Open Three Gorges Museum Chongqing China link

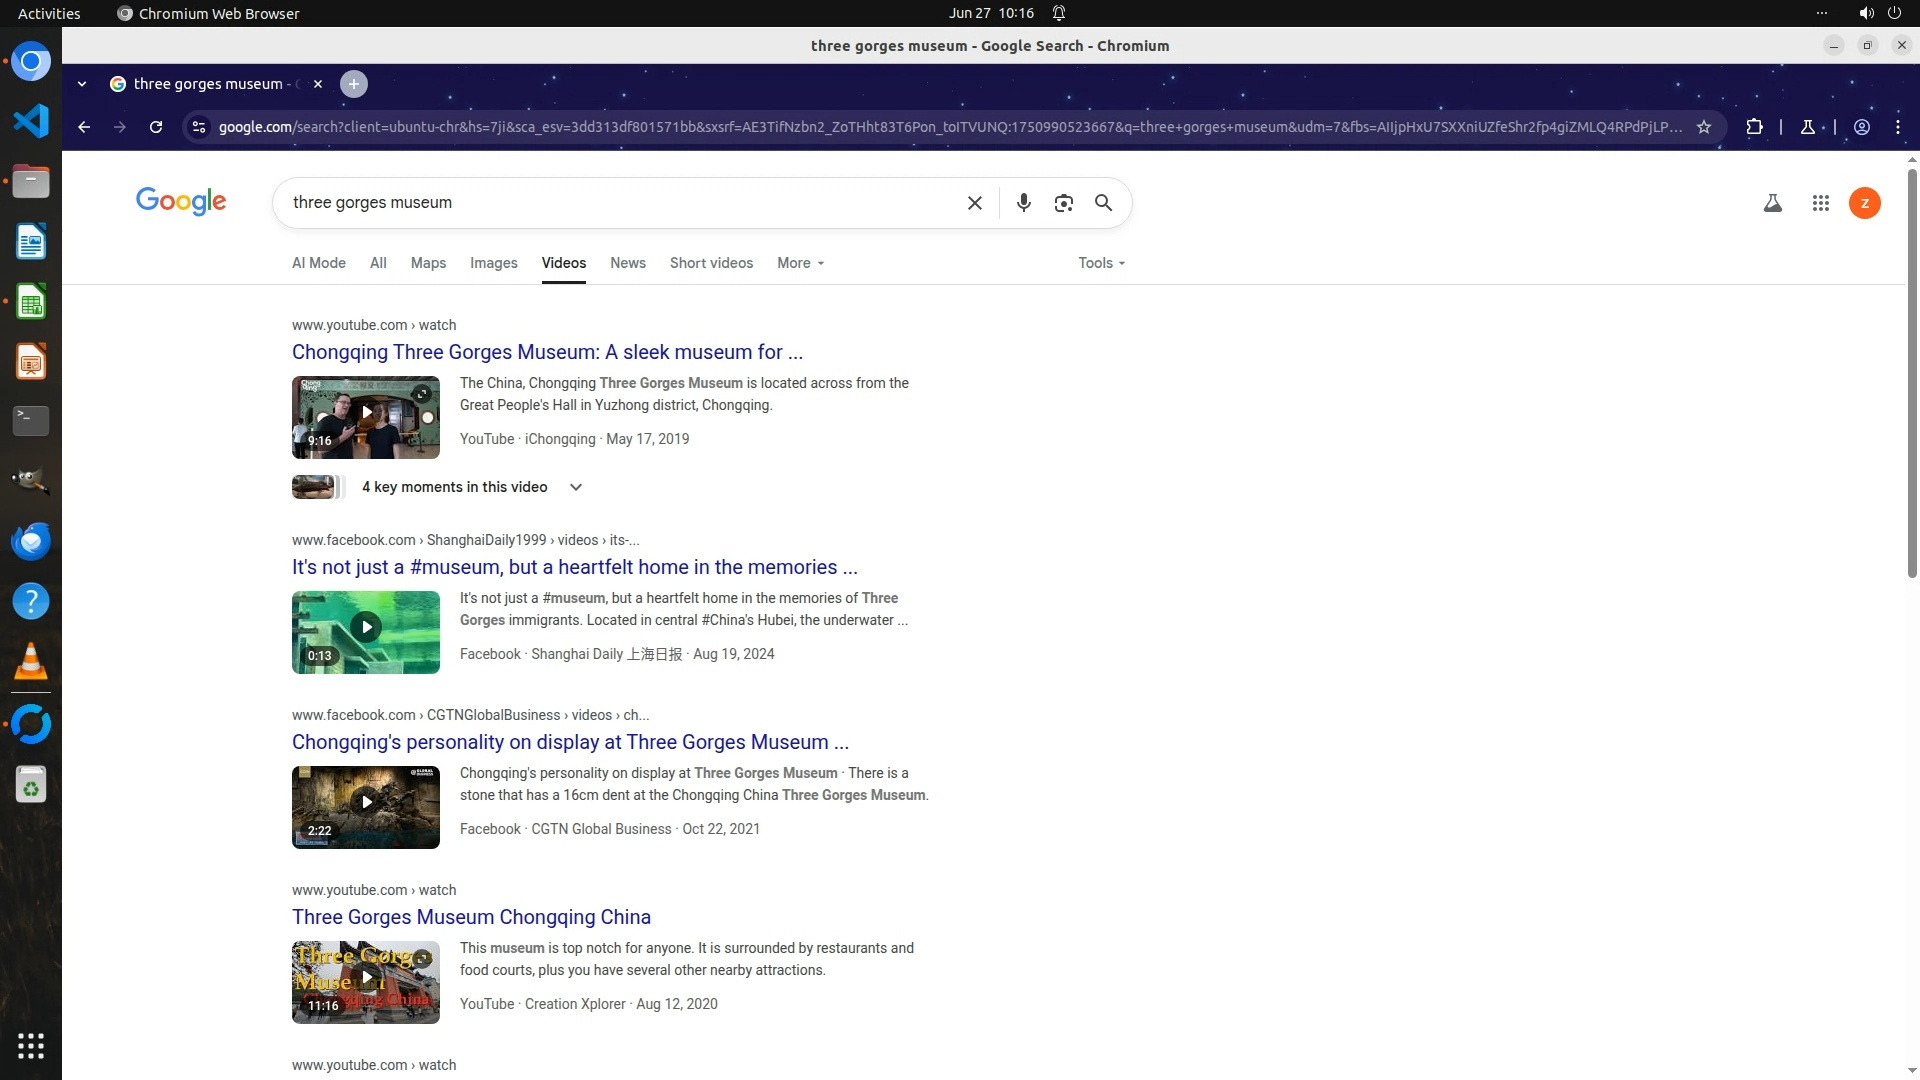[x=471, y=917]
